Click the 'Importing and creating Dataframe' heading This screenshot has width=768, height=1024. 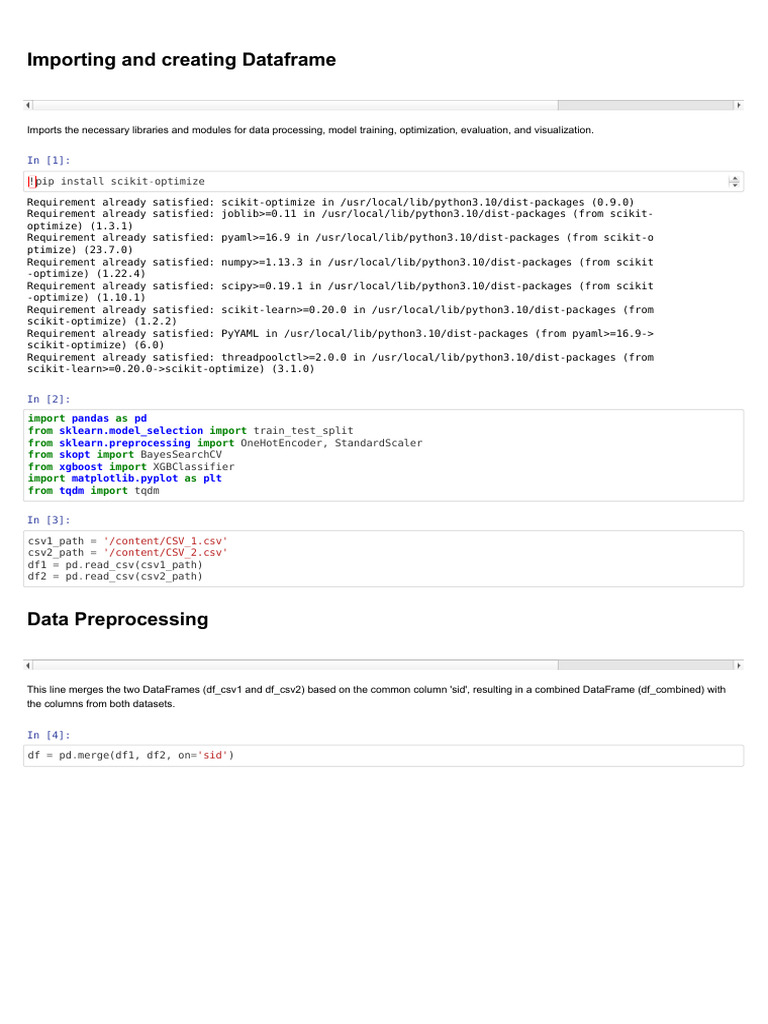(x=182, y=59)
